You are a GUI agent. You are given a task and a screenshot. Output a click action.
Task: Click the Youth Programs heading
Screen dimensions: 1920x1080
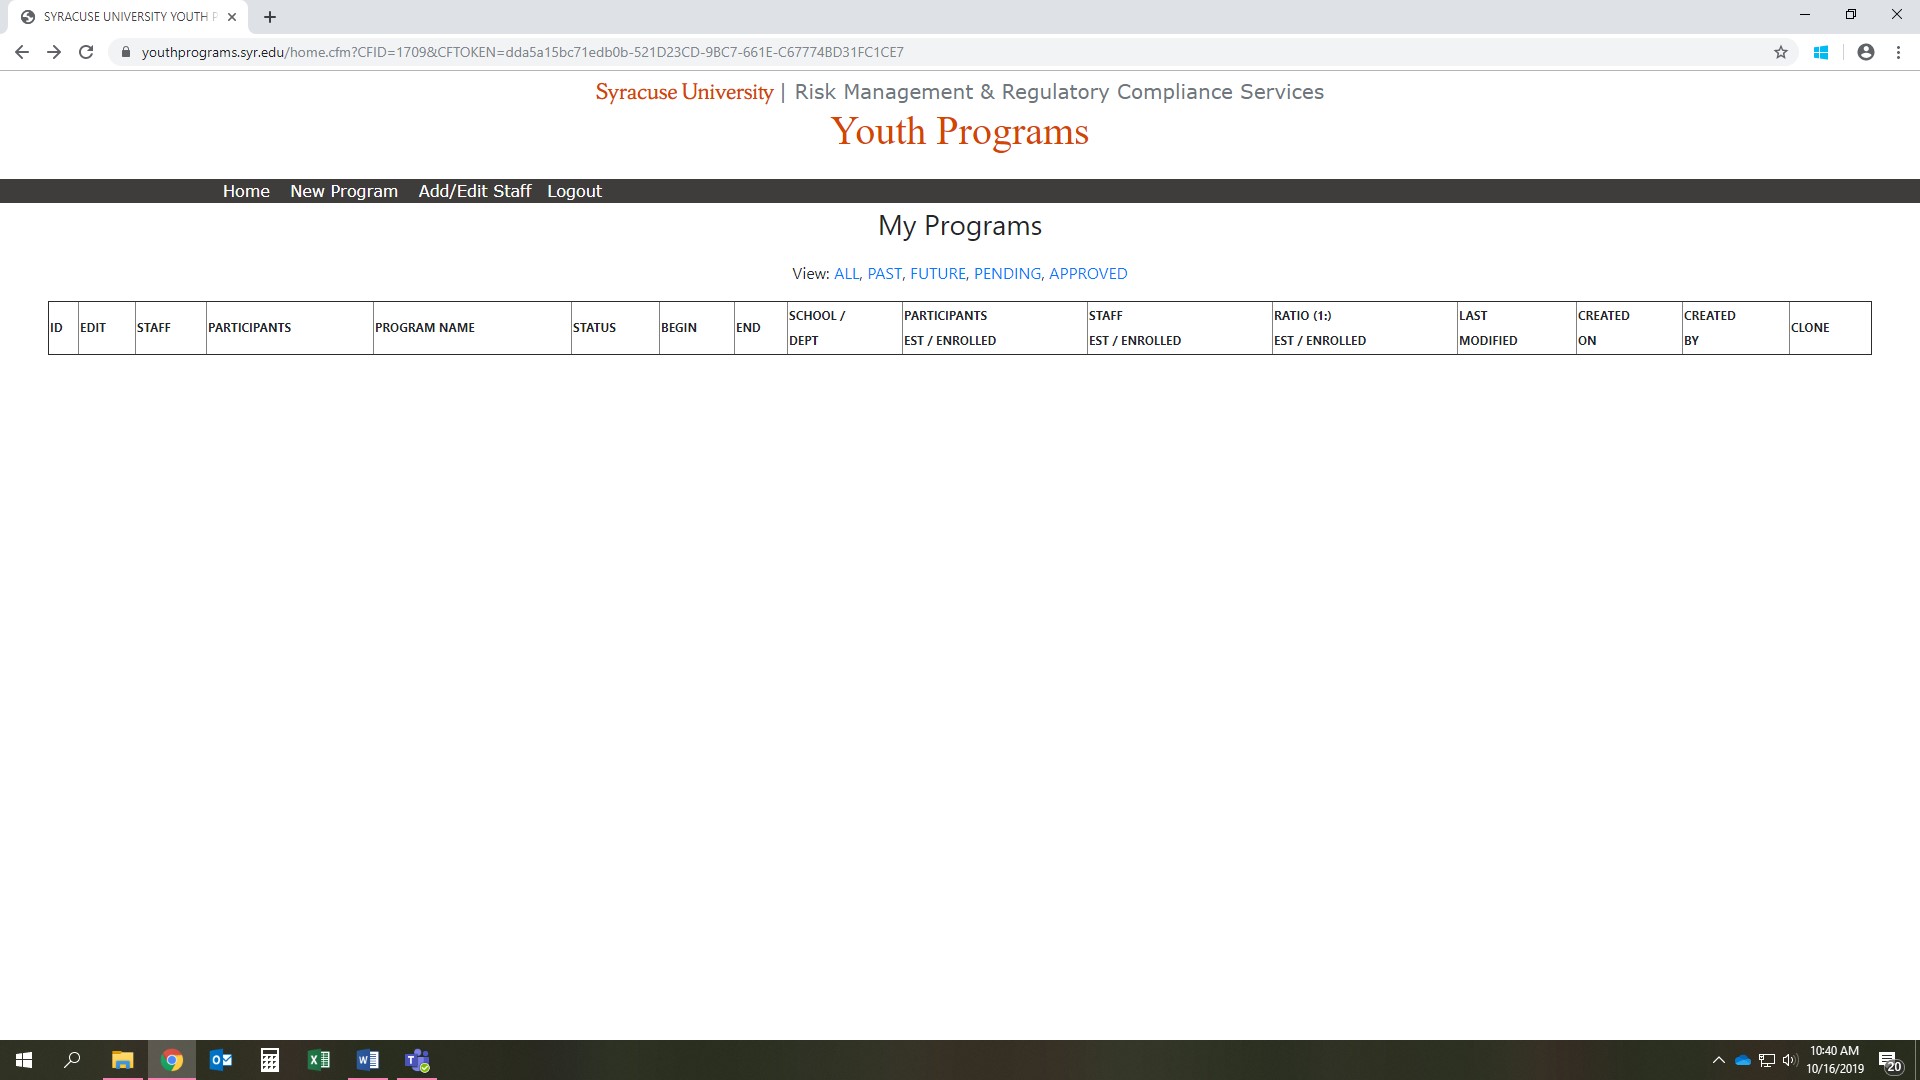(960, 131)
